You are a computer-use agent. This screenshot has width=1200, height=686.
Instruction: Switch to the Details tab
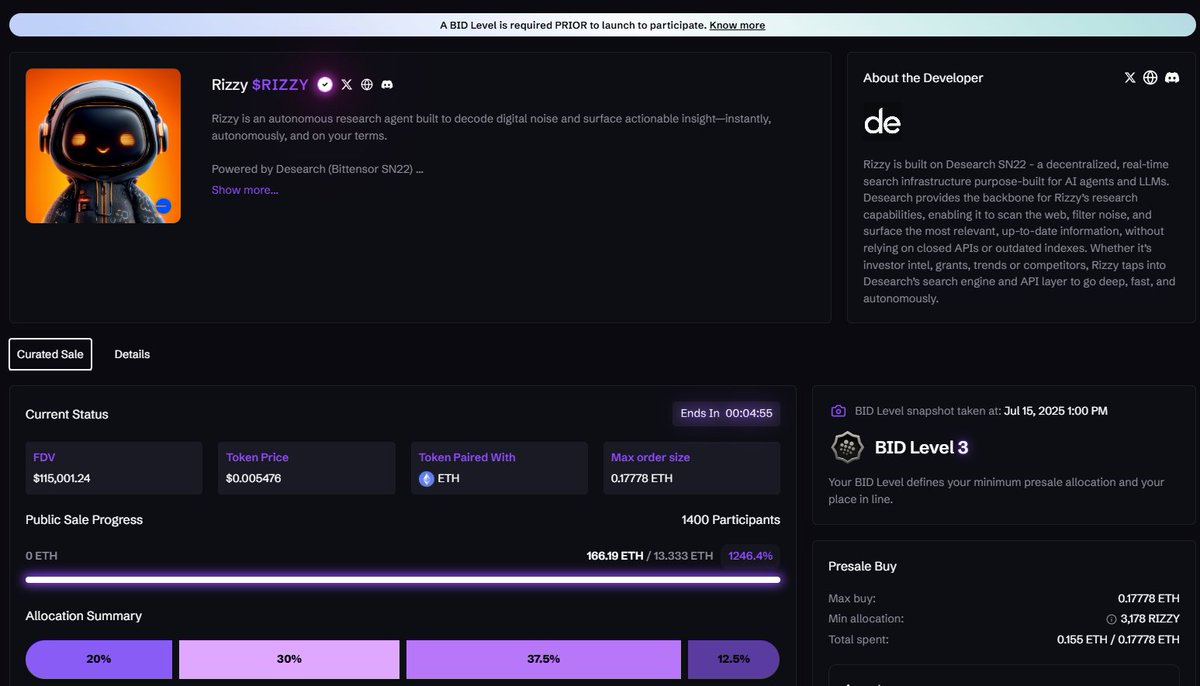(x=132, y=354)
